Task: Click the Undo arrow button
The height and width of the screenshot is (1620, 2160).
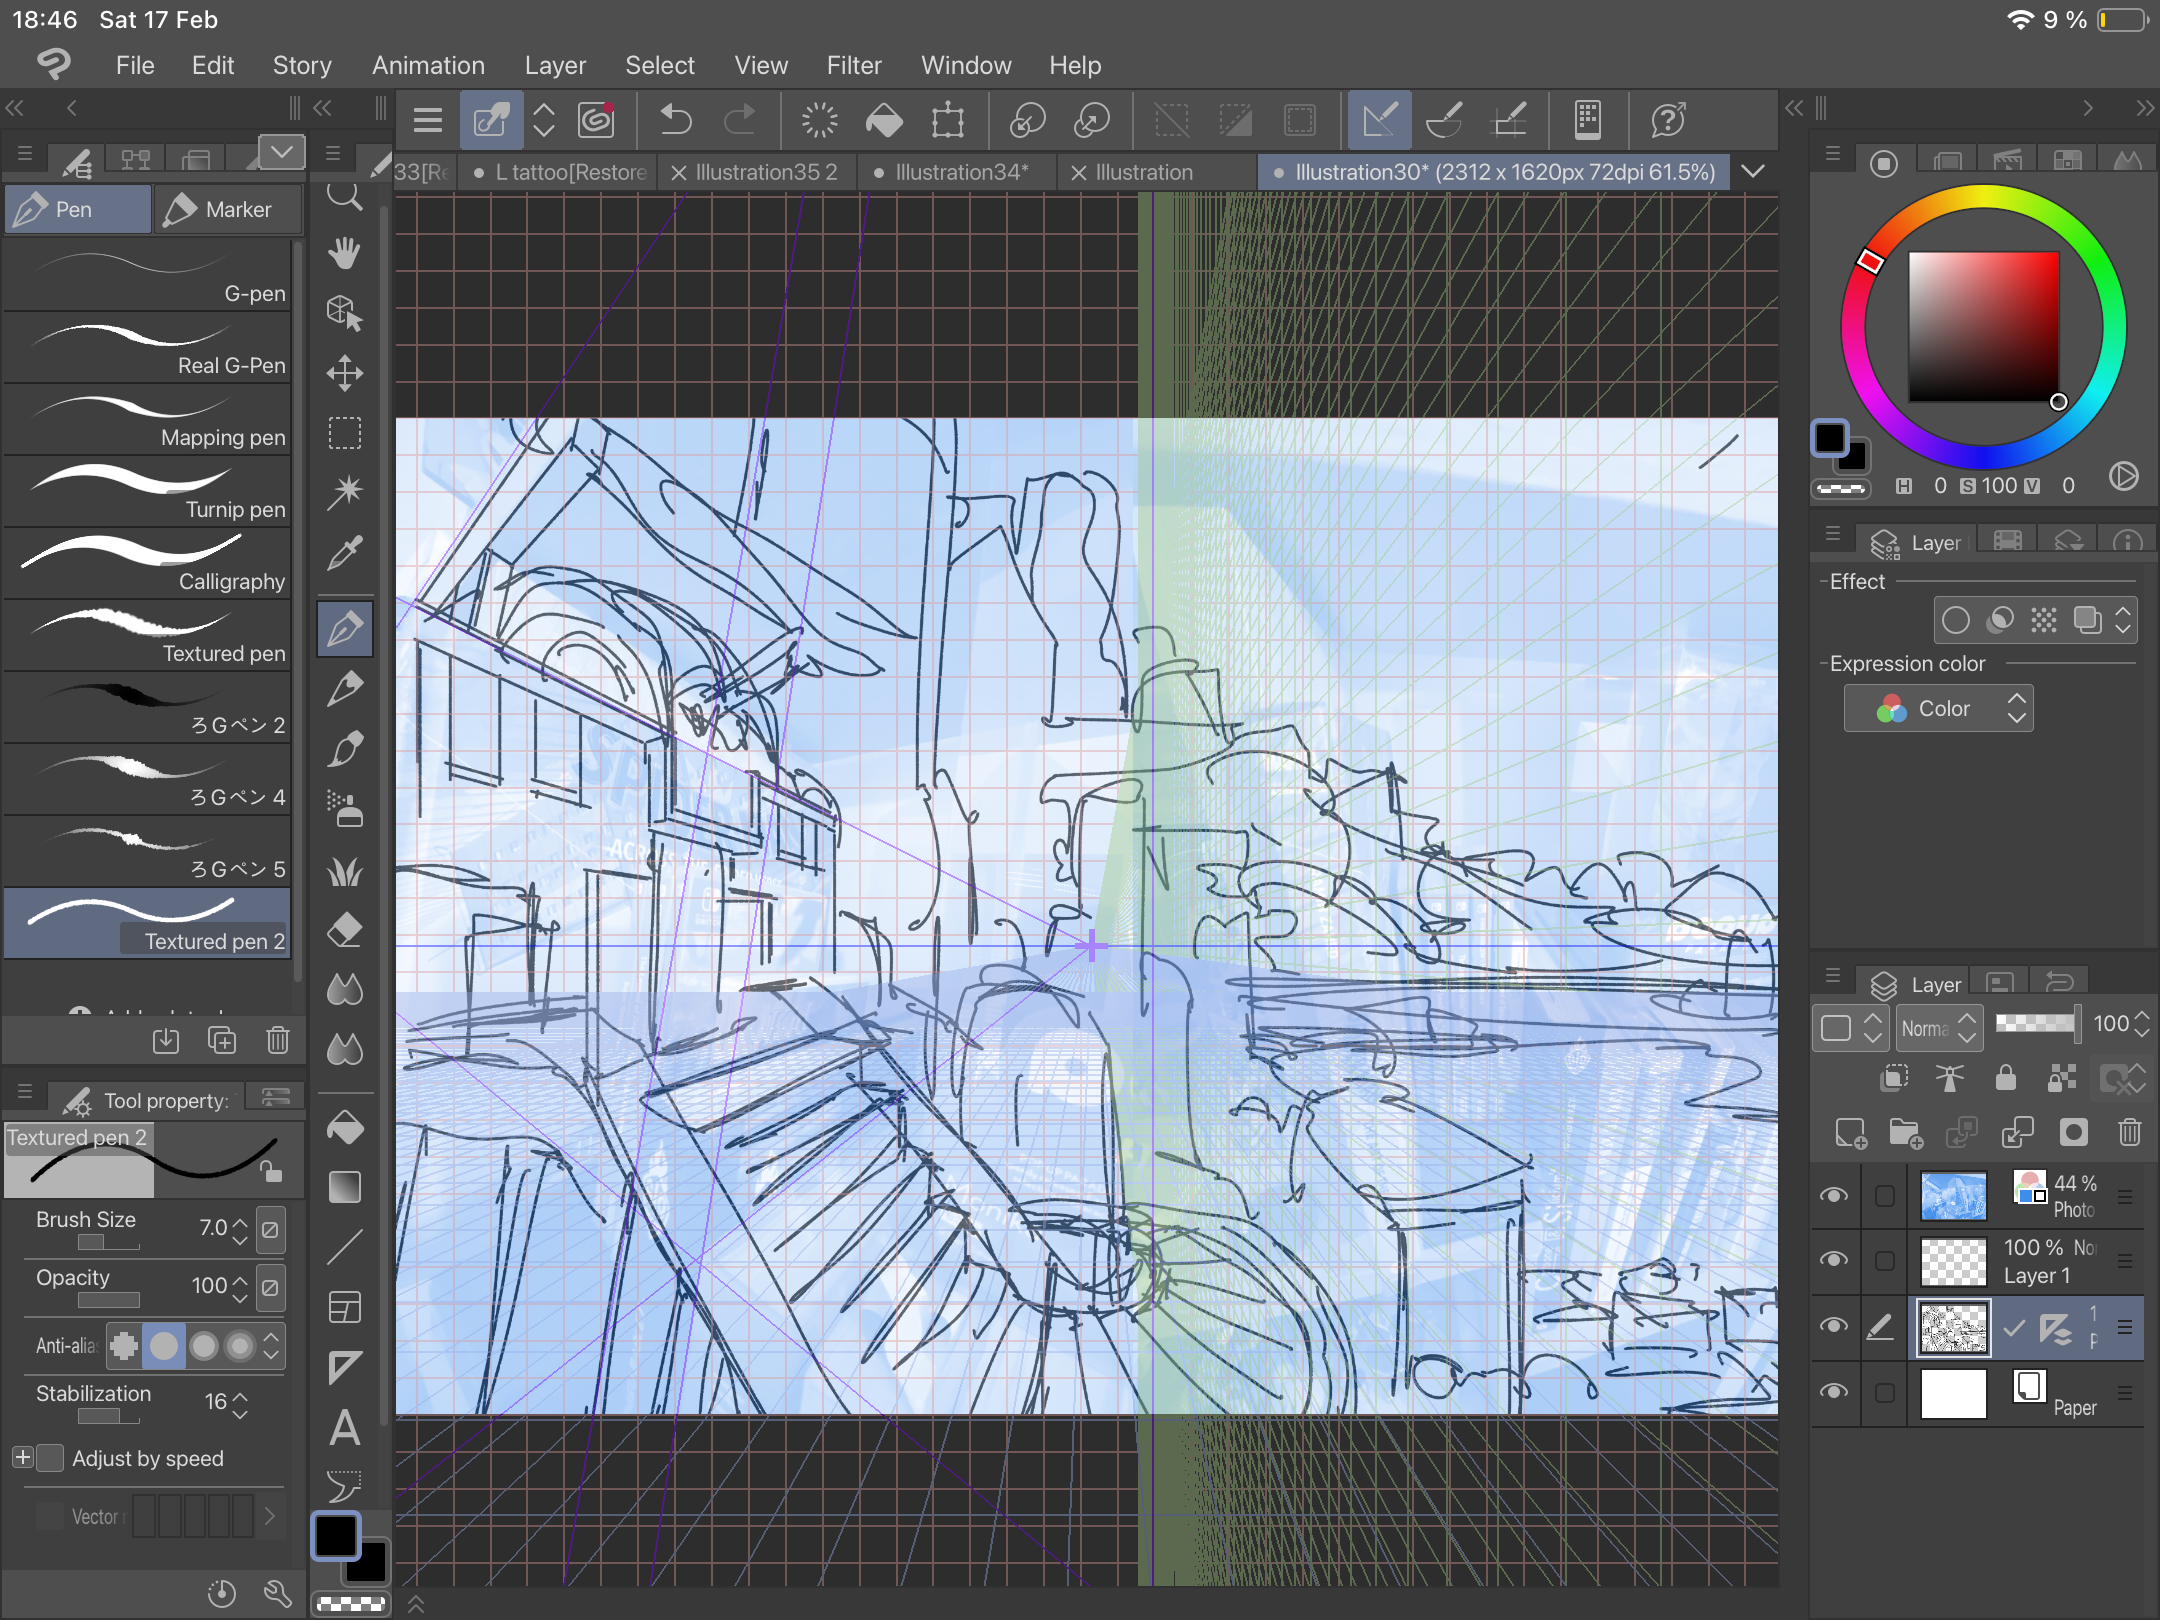Action: click(x=677, y=121)
